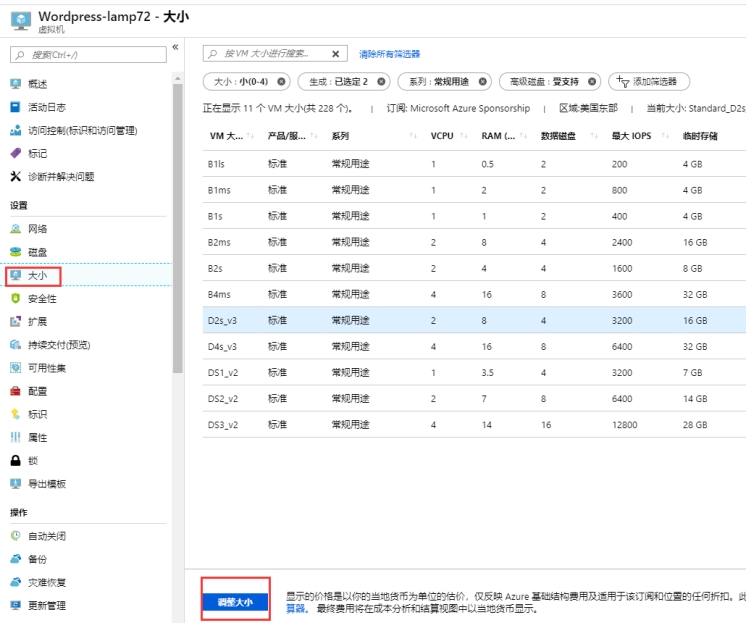
Task: Sort by the VCPU column header
Action: (x=442, y=136)
